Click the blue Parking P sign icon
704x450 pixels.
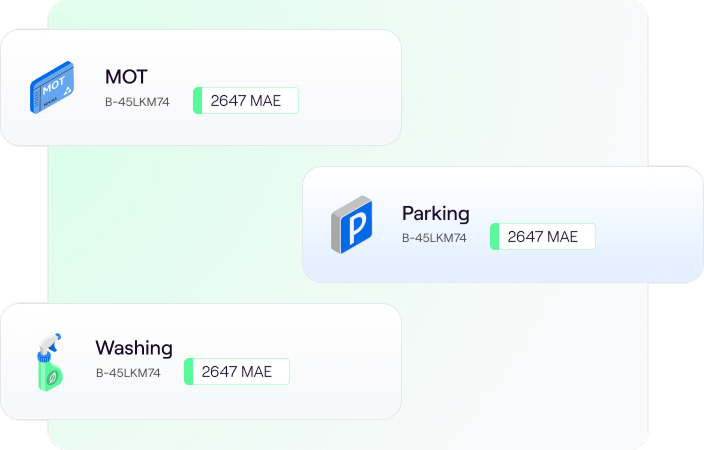tap(351, 224)
